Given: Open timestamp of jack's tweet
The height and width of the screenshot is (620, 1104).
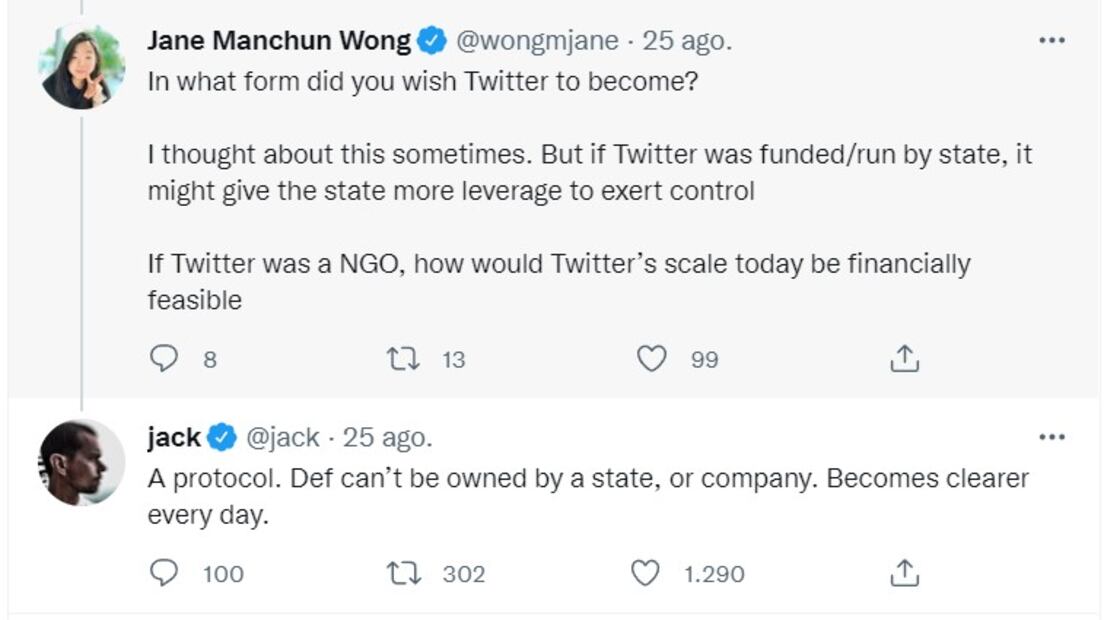Looking at the screenshot, I should (387, 437).
